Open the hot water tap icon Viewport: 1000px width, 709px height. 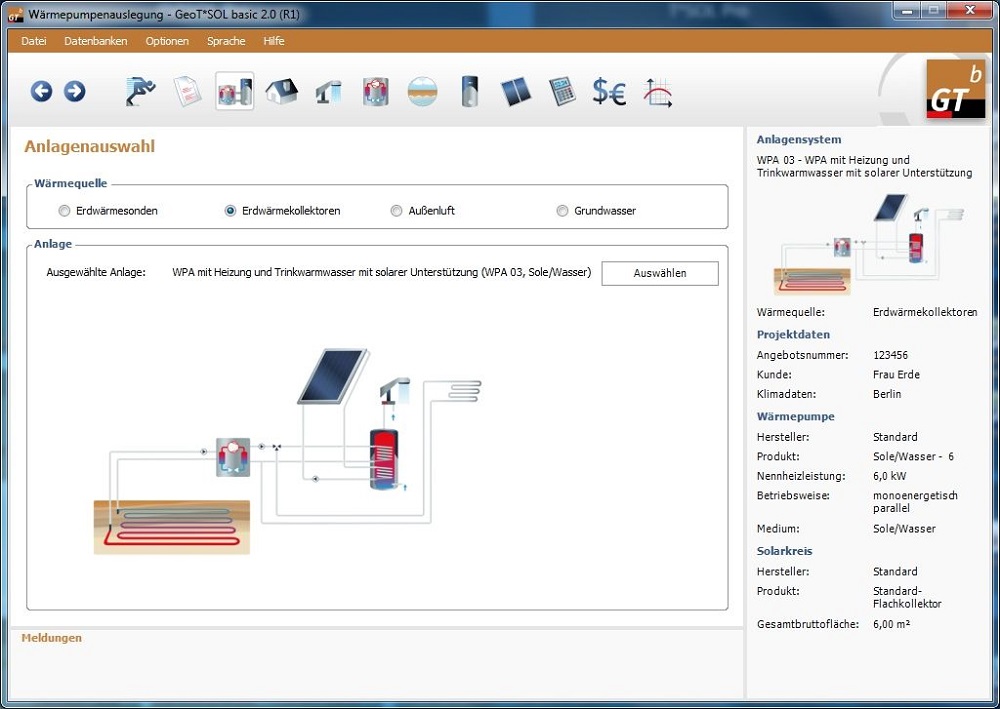(328, 92)
